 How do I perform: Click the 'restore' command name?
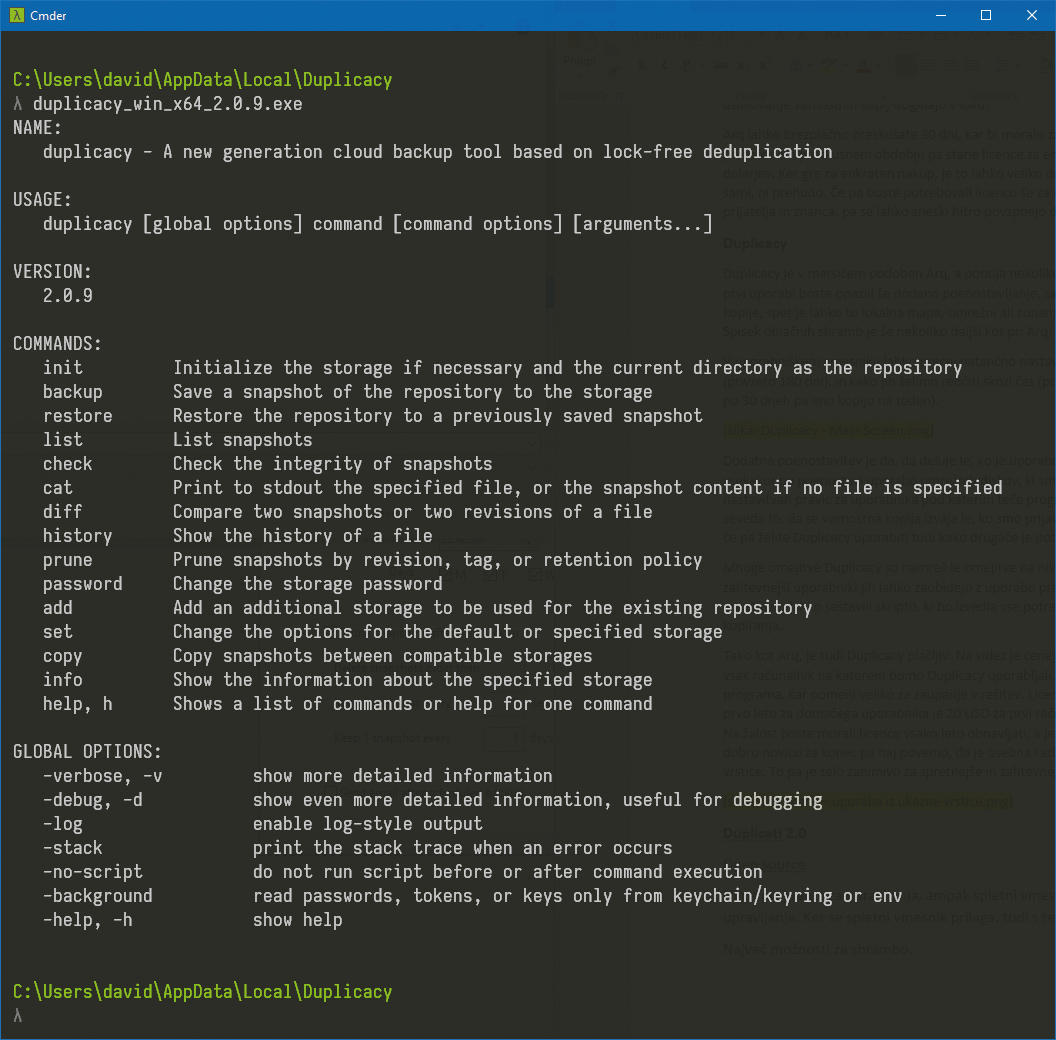(77, 416)
